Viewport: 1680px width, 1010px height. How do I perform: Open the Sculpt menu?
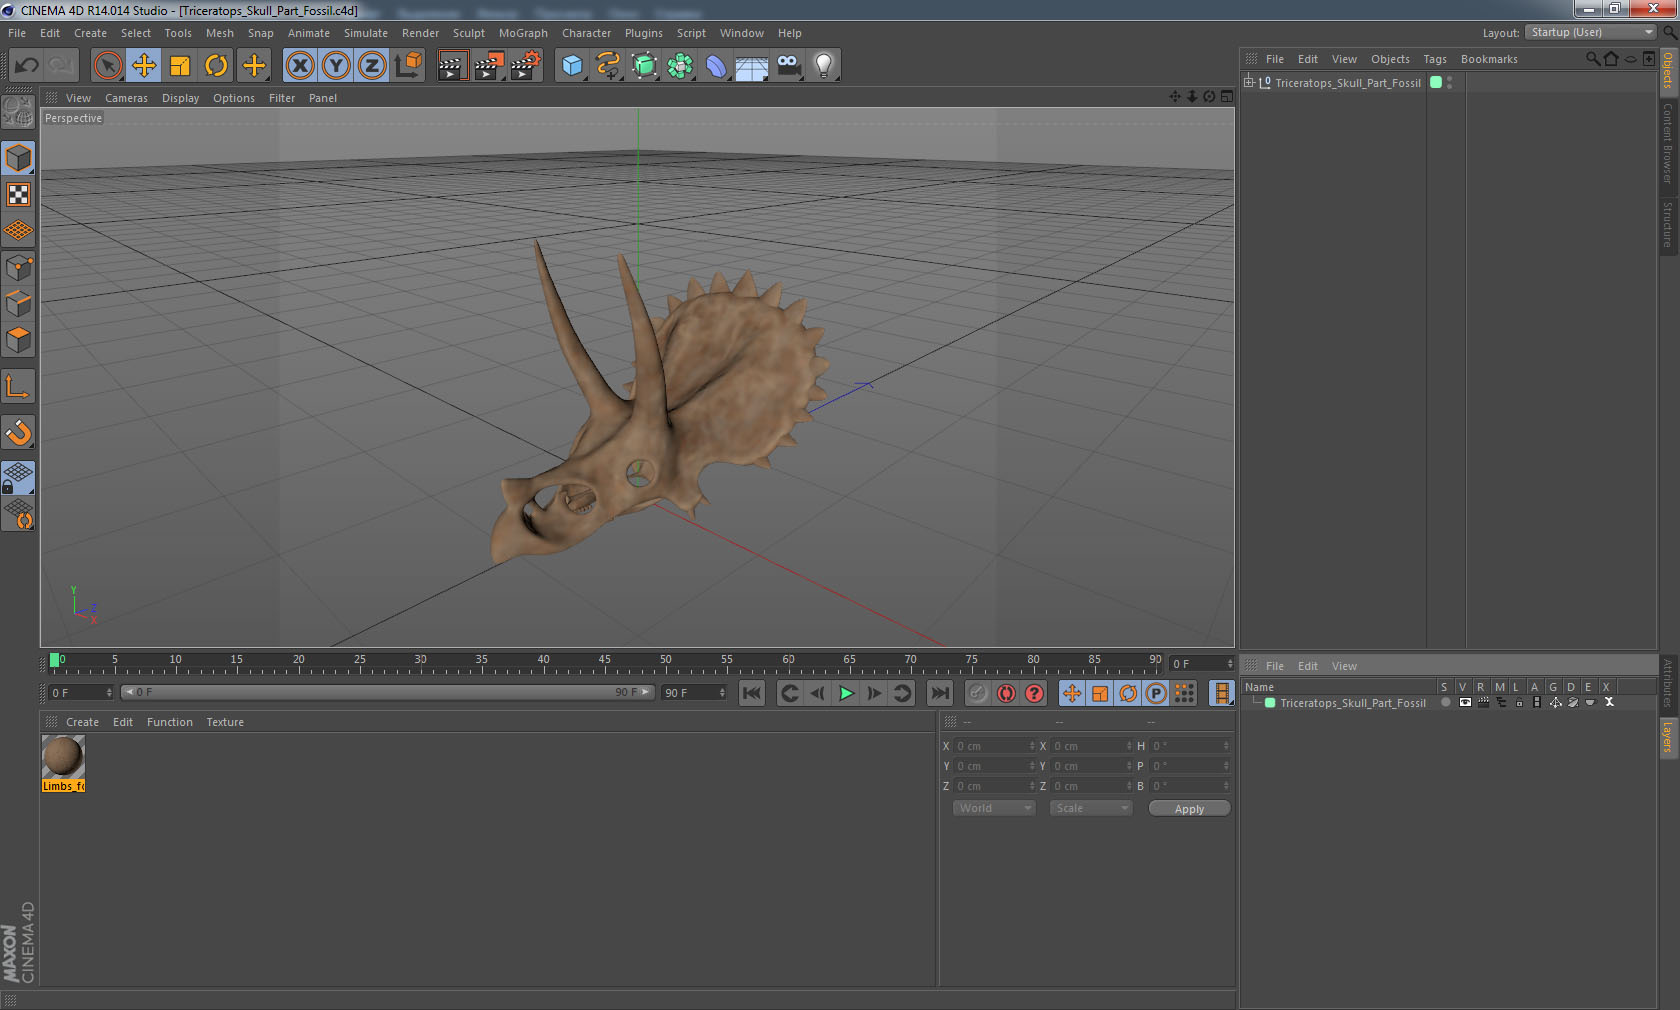(x=469, y=33)
